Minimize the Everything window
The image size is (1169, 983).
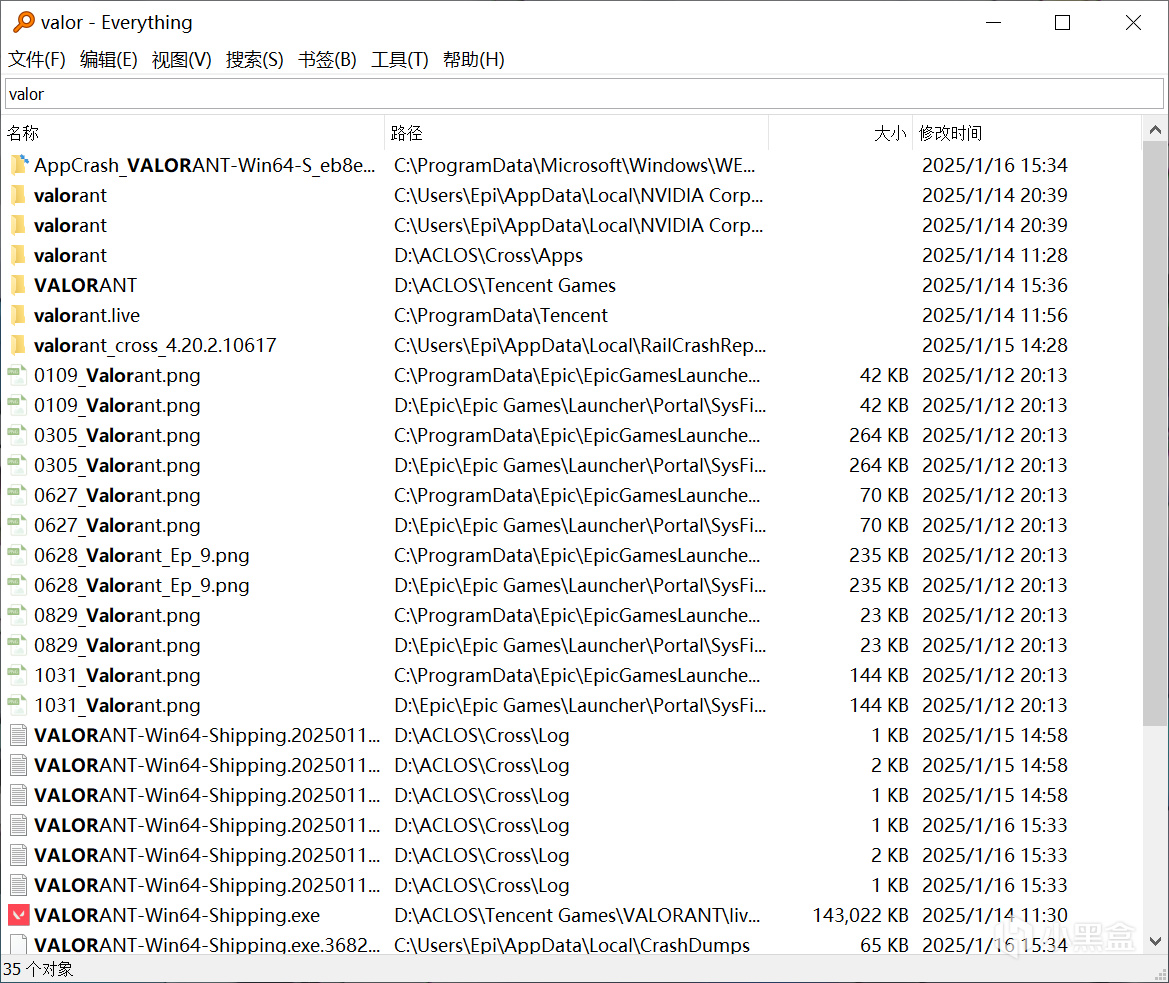[993, 23]
